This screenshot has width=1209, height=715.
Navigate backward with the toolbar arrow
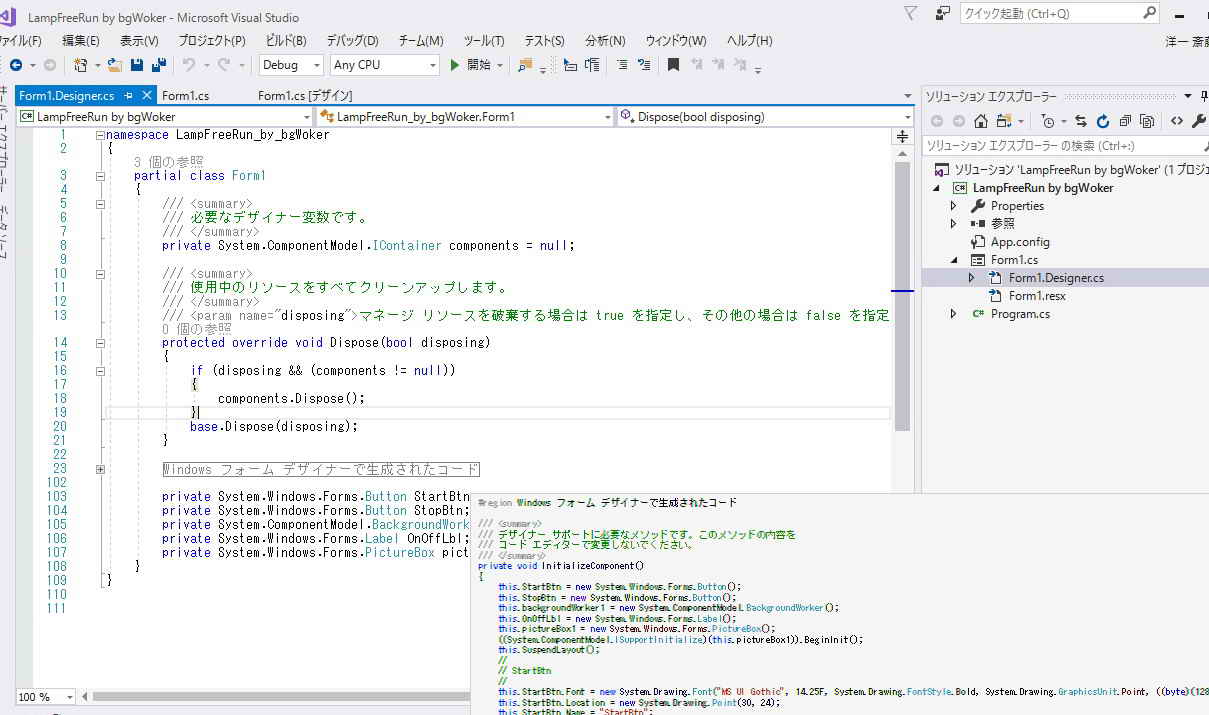(16, 65)
